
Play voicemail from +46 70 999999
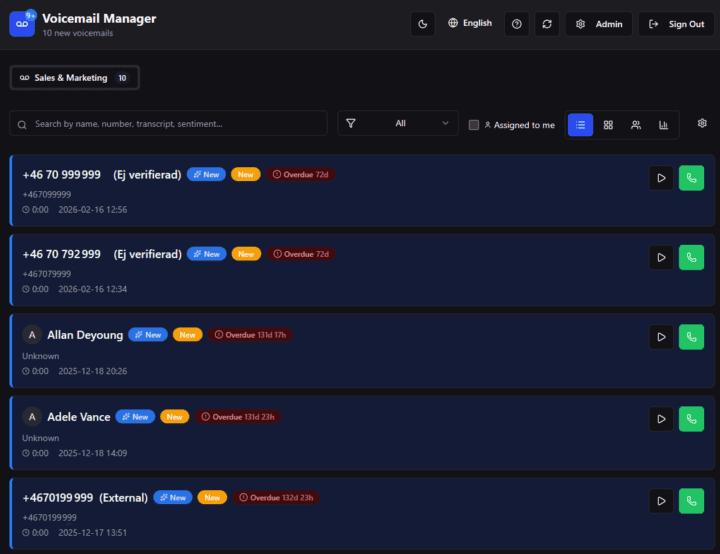coord(661,178)
